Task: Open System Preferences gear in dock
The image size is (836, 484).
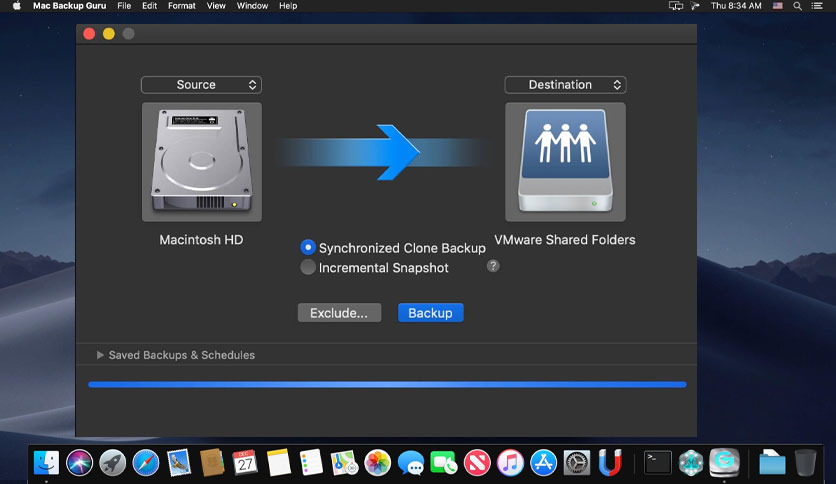Action: pos(577,462)
